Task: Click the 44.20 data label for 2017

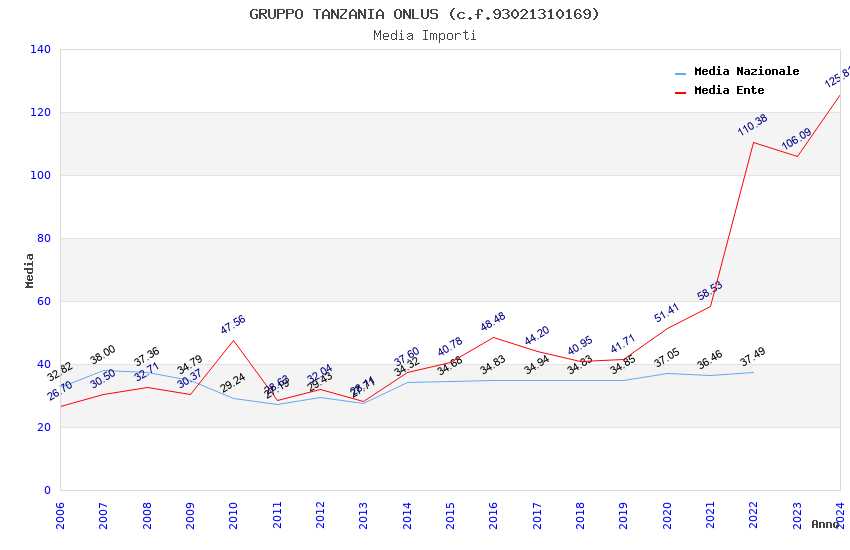Action: pyautogui.click(x=537, y=335)
